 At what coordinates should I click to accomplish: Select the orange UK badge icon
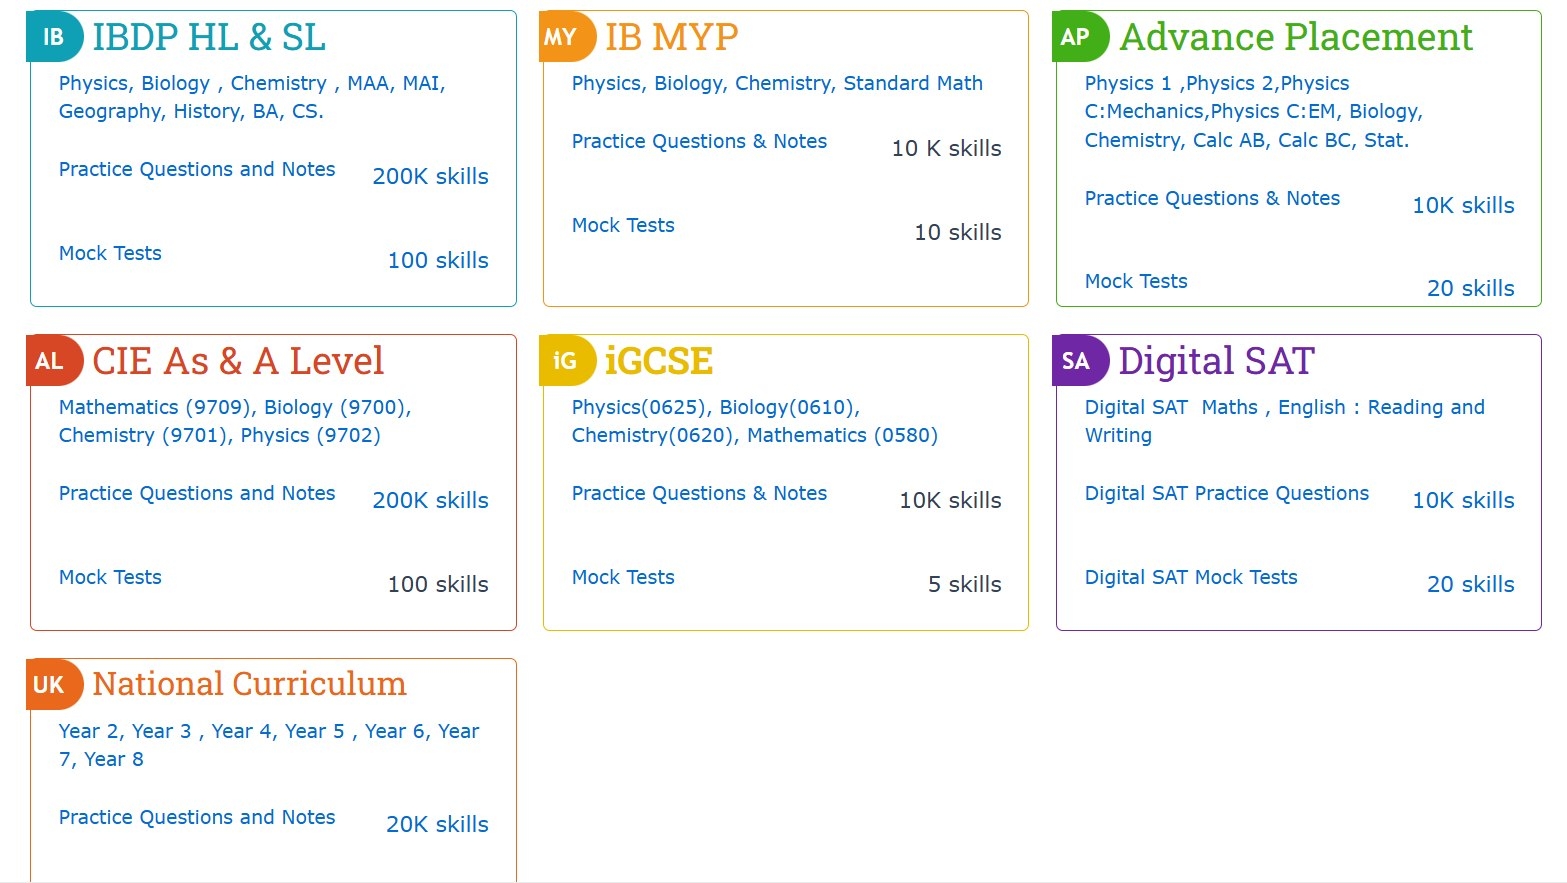54,685
